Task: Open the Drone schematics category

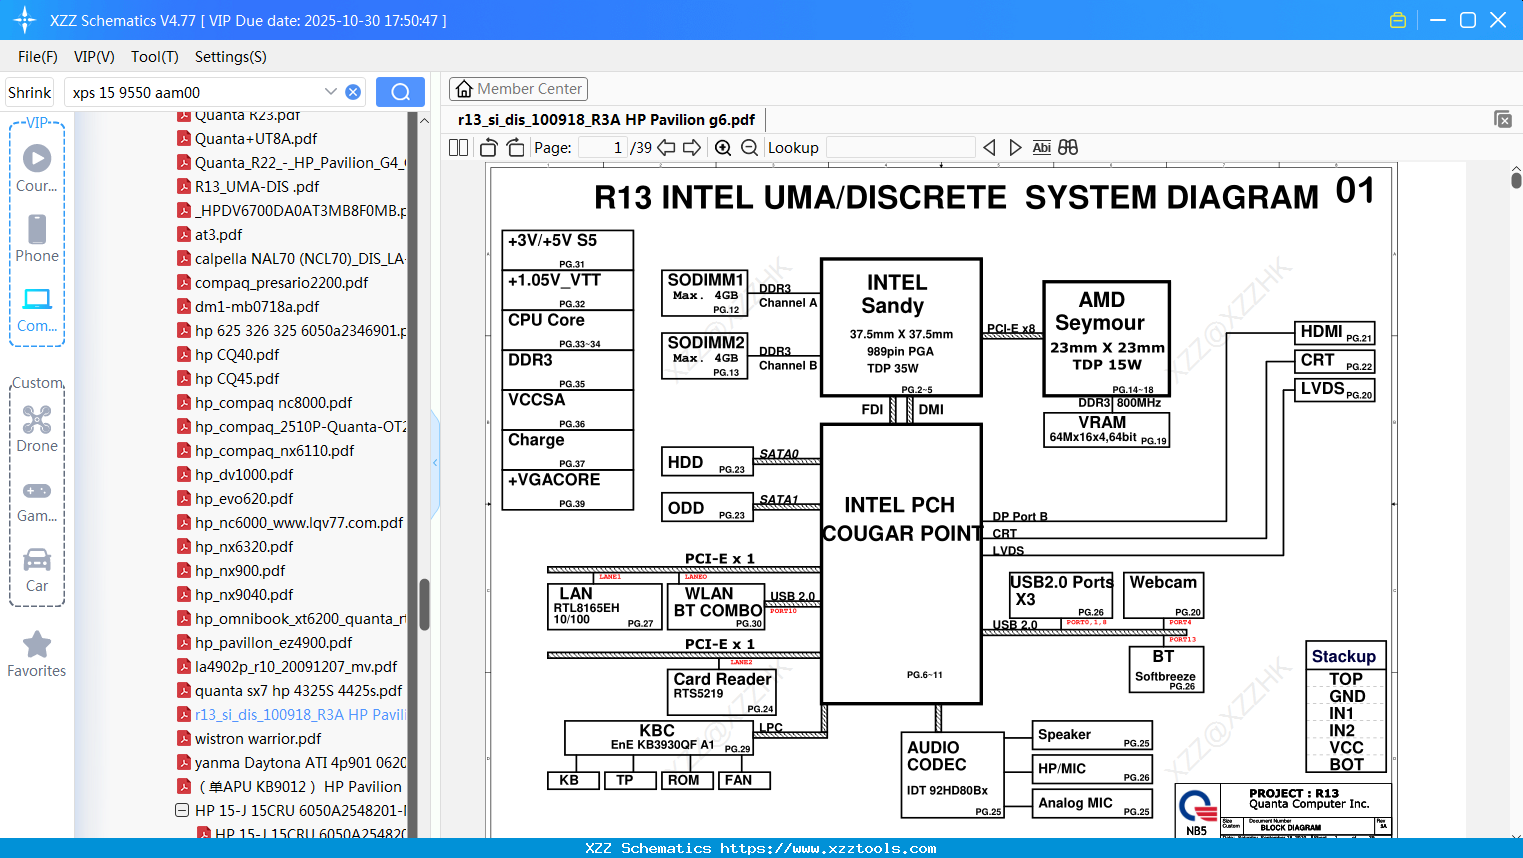Action: pos(37,428)
